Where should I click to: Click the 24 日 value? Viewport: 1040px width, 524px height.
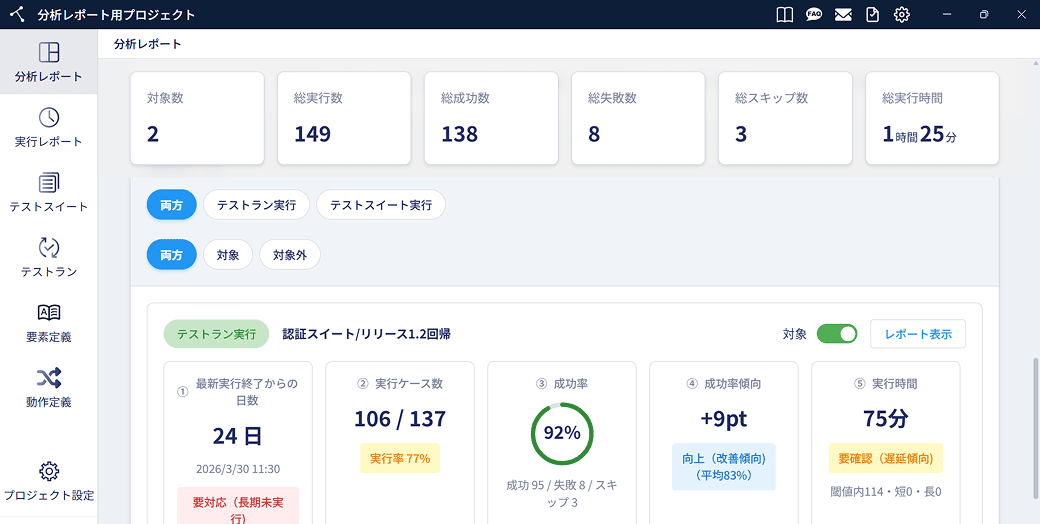pos(238,436)
